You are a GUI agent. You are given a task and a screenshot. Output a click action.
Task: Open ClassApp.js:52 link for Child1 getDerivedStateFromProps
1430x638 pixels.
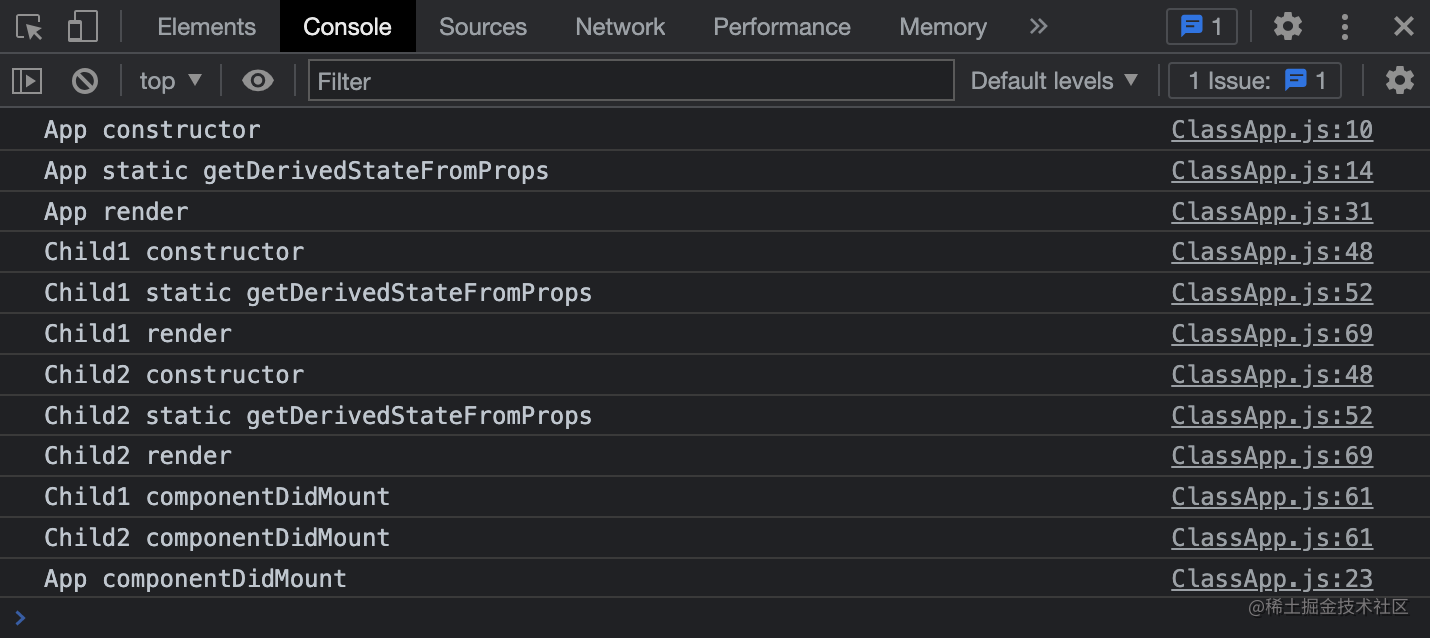[x=1272, y=293]
